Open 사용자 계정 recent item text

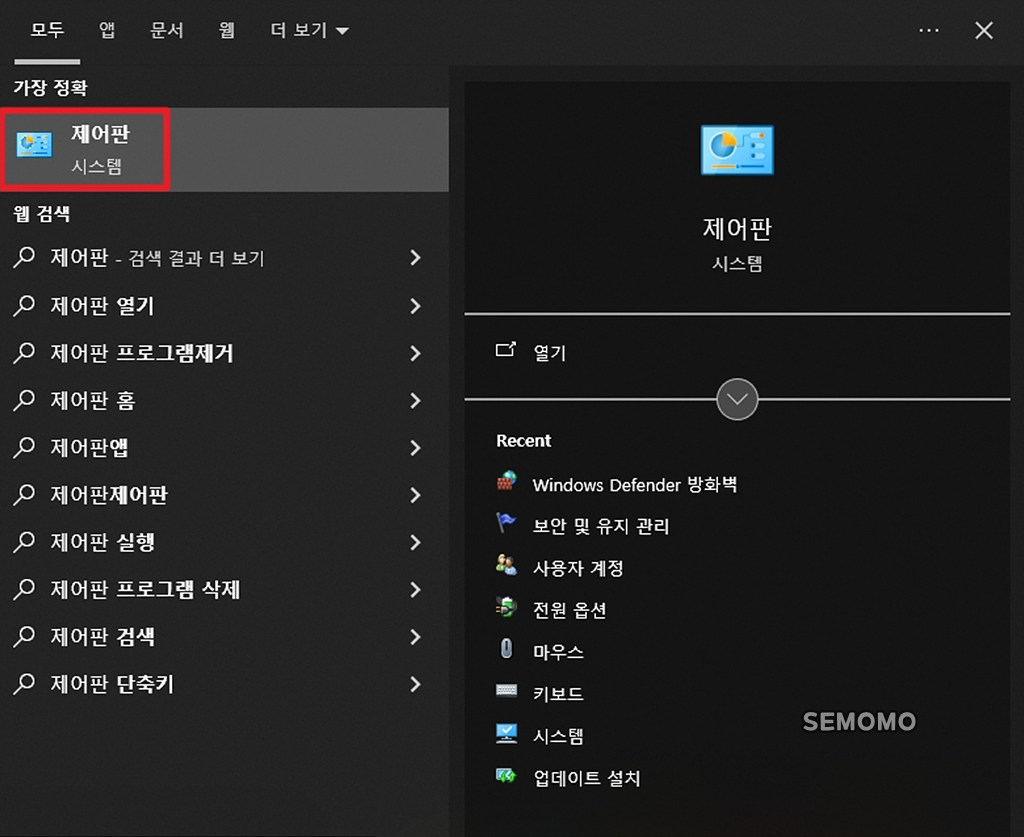click(578, 568)
